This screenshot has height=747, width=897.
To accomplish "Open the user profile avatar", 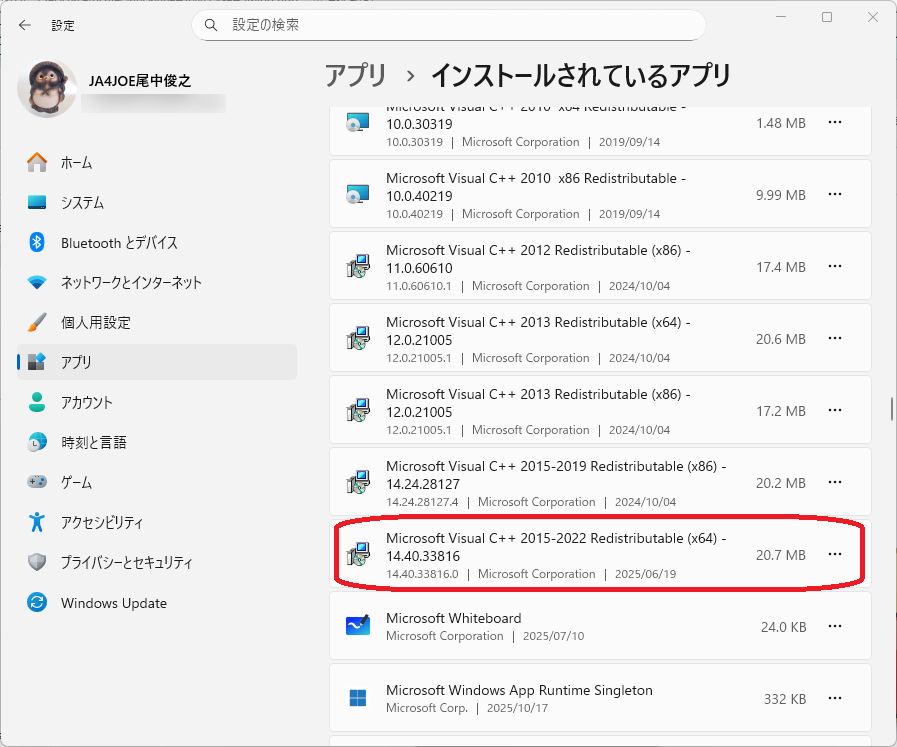I will [47, 89].
